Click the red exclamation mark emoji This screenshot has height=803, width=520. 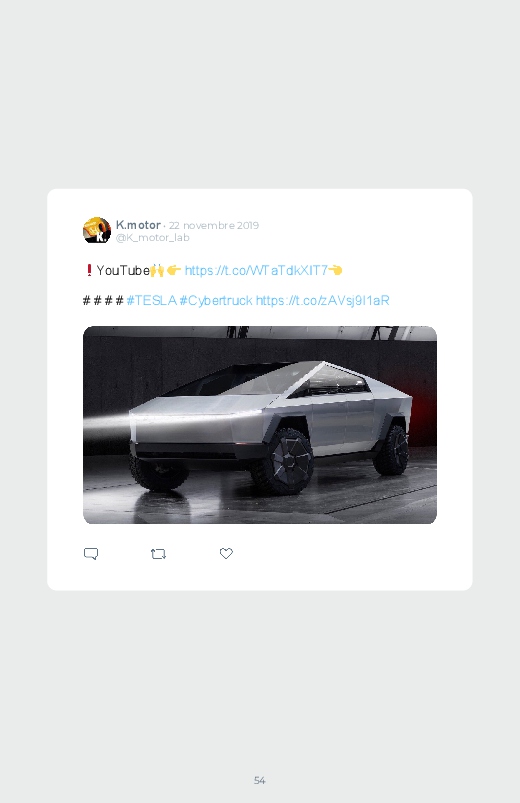pyautogui.click(x=89, y=270)
